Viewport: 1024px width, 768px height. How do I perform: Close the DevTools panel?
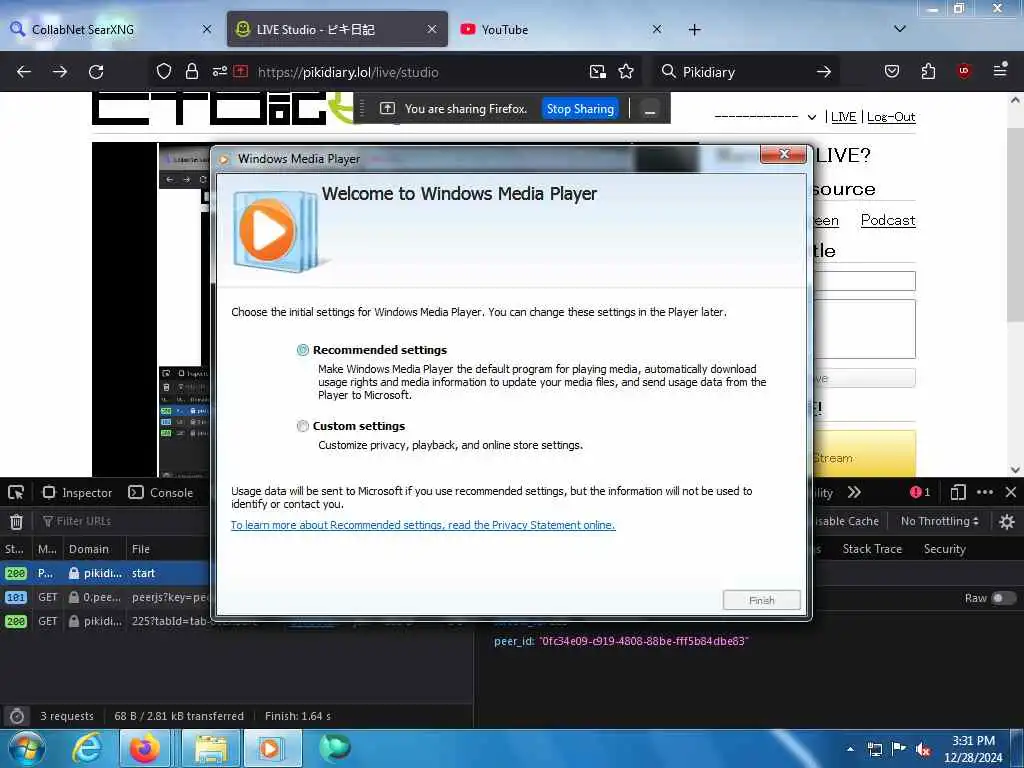click(x=1011, y=492)
